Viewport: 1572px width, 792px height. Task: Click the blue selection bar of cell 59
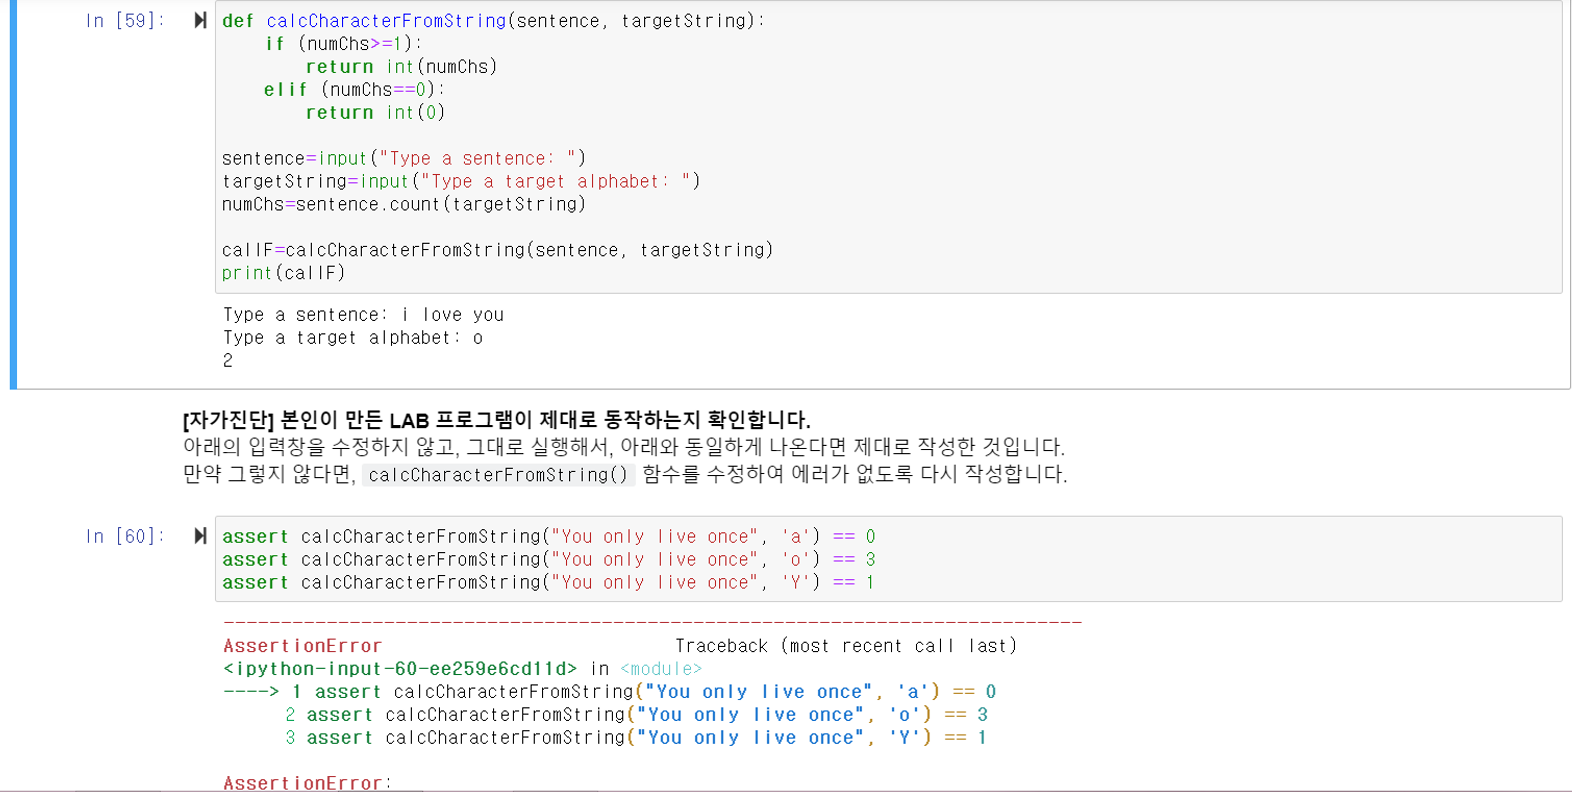pyautogui.click(x=13, y=195)
